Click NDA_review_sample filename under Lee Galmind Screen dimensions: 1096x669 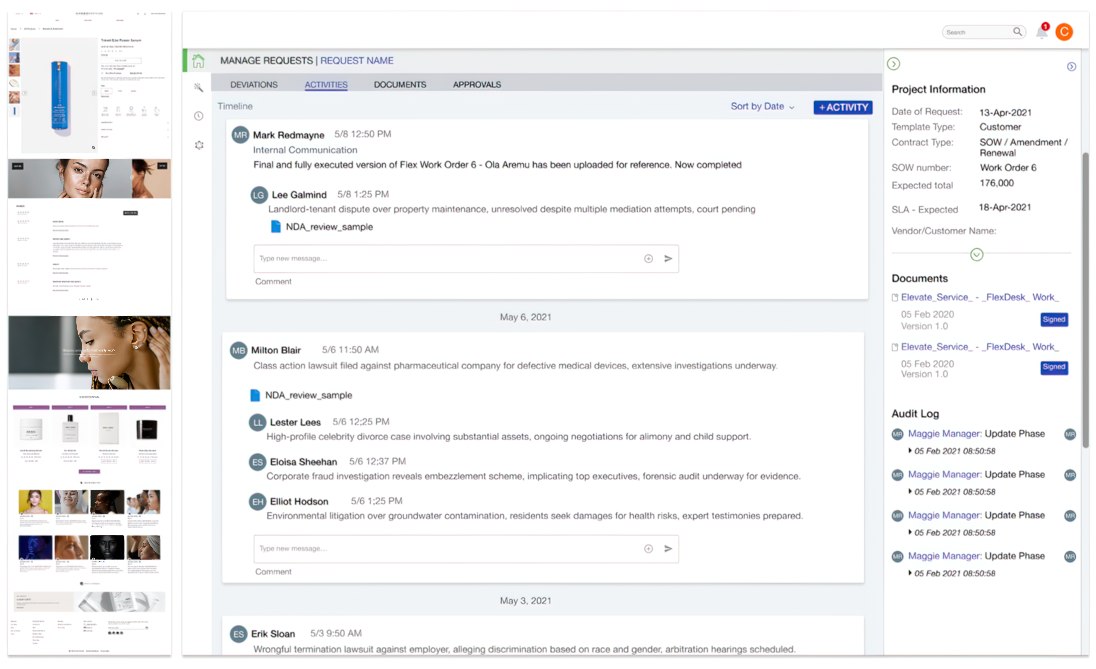coord(329,226)
